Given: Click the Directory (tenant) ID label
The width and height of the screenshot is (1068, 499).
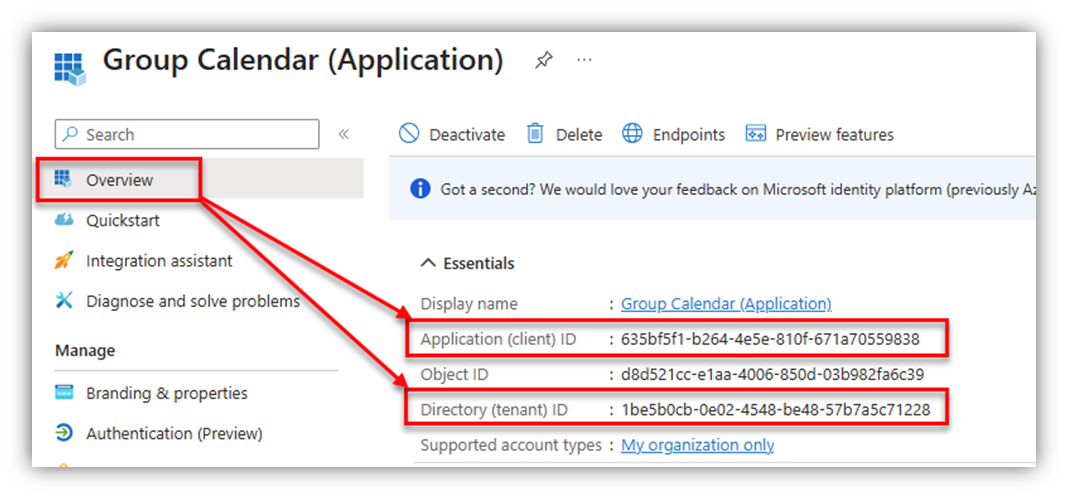Looking at the screenshot, I should (x=494, y=410).
